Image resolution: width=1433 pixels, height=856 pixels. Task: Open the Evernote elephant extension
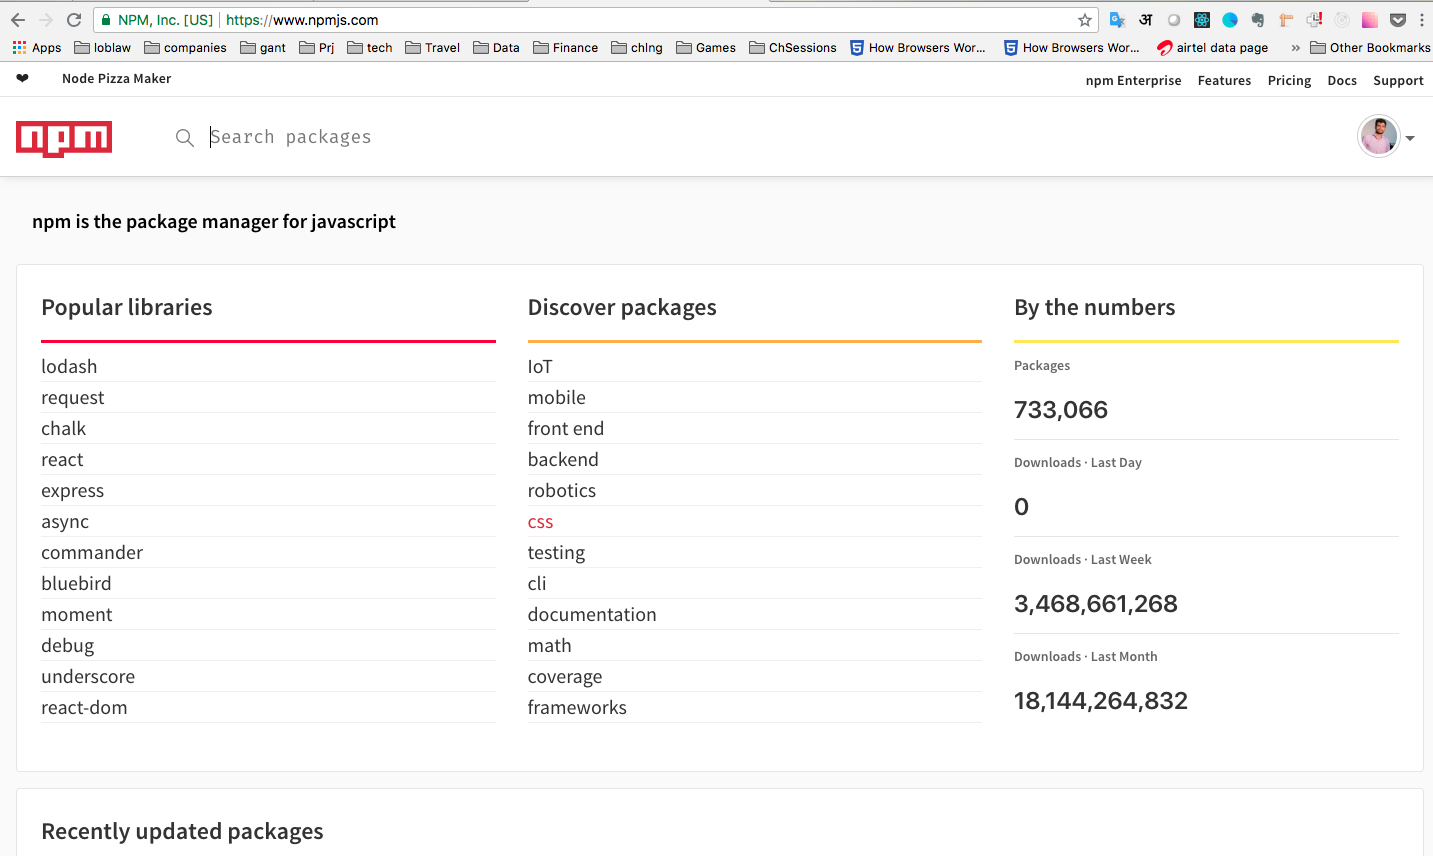click(x=1258, y=20)
